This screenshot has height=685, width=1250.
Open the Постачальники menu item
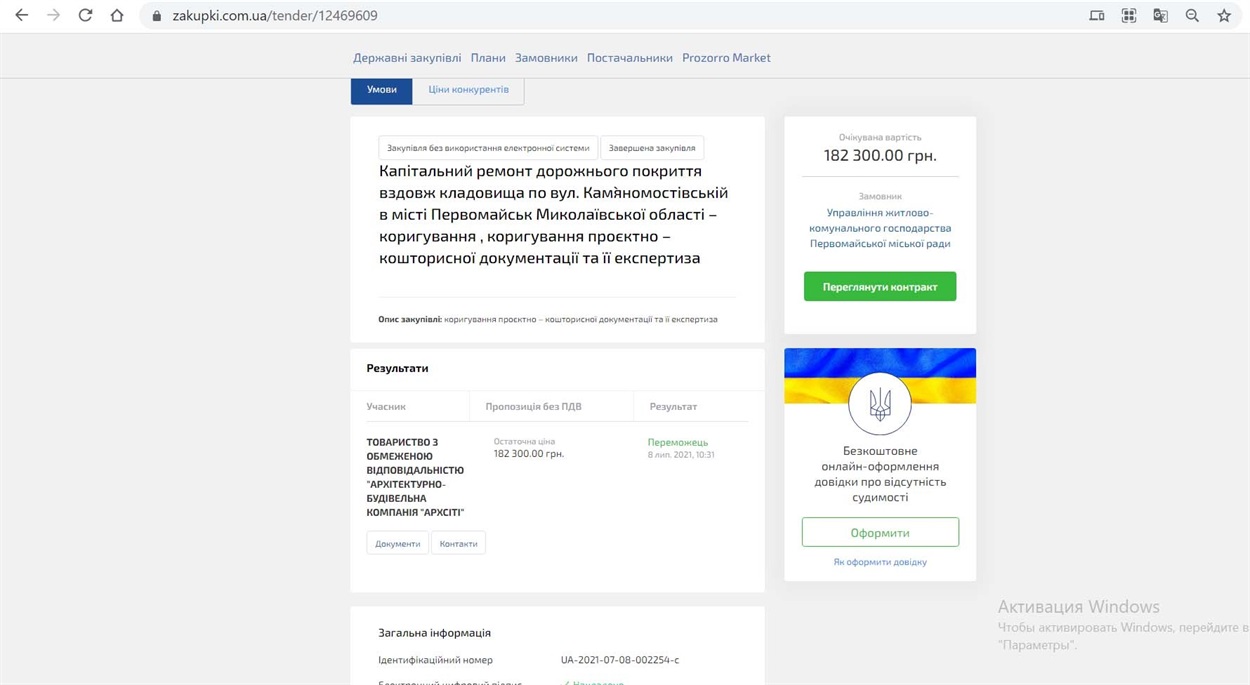(630, 58)
